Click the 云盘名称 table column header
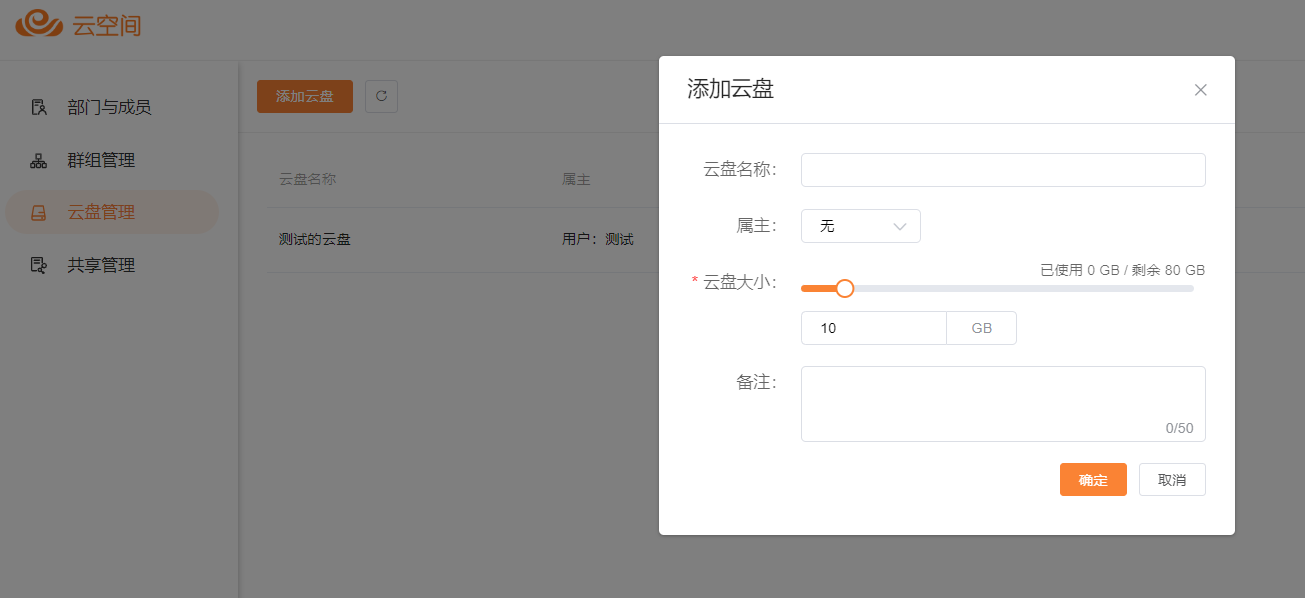 [307, 180]
